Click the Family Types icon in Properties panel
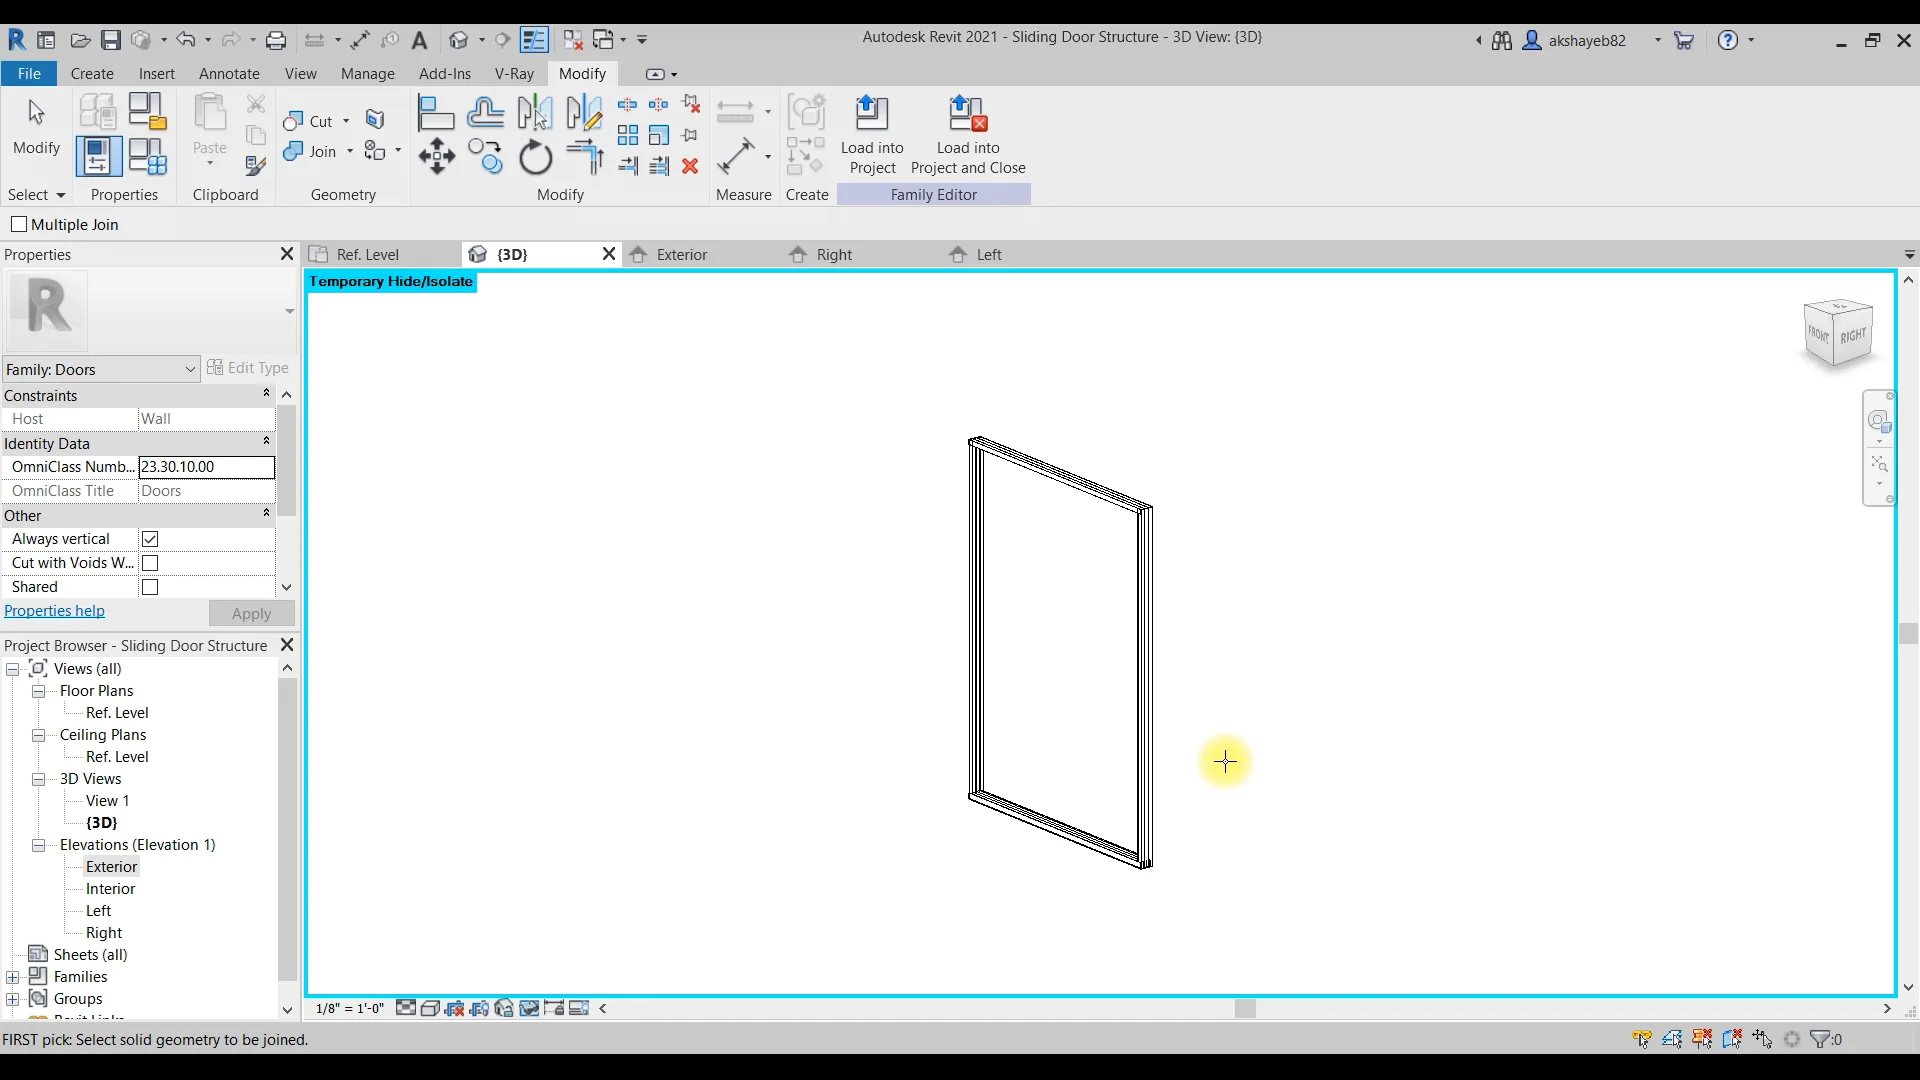 147,157
